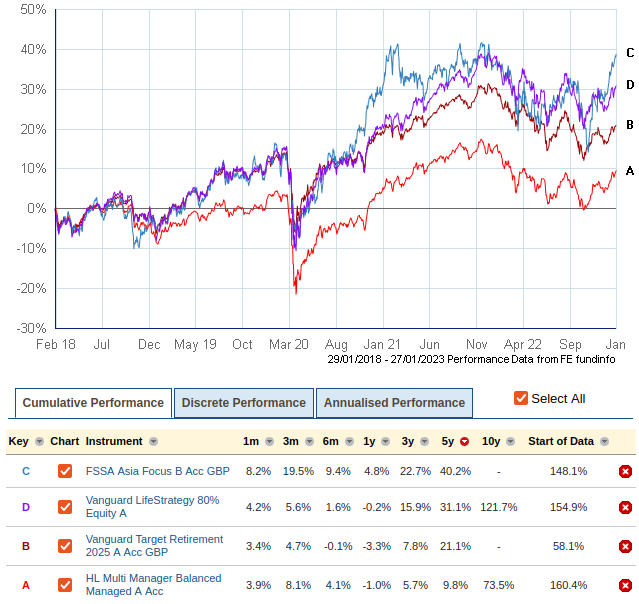Switch to the Annualised Performance tab
The height and width of the screenshot is (604, 639).
coord(394,403)
